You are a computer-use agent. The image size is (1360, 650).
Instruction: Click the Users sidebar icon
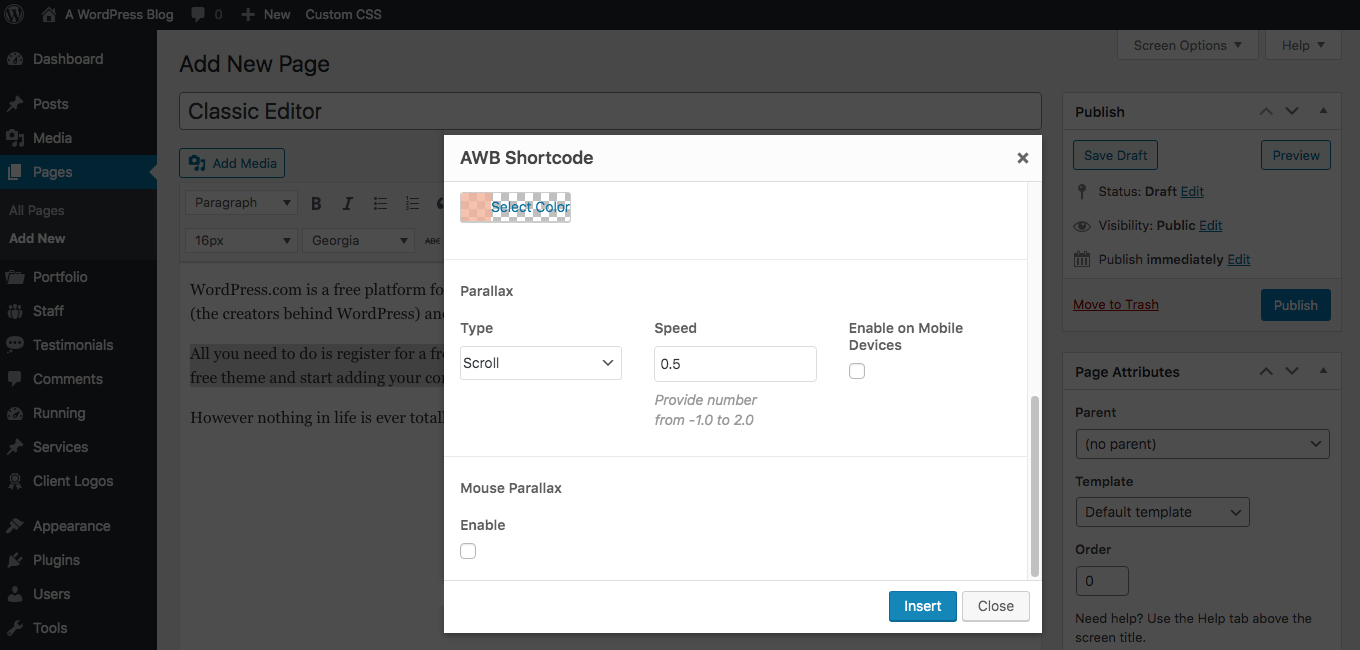tap(15, 594)
